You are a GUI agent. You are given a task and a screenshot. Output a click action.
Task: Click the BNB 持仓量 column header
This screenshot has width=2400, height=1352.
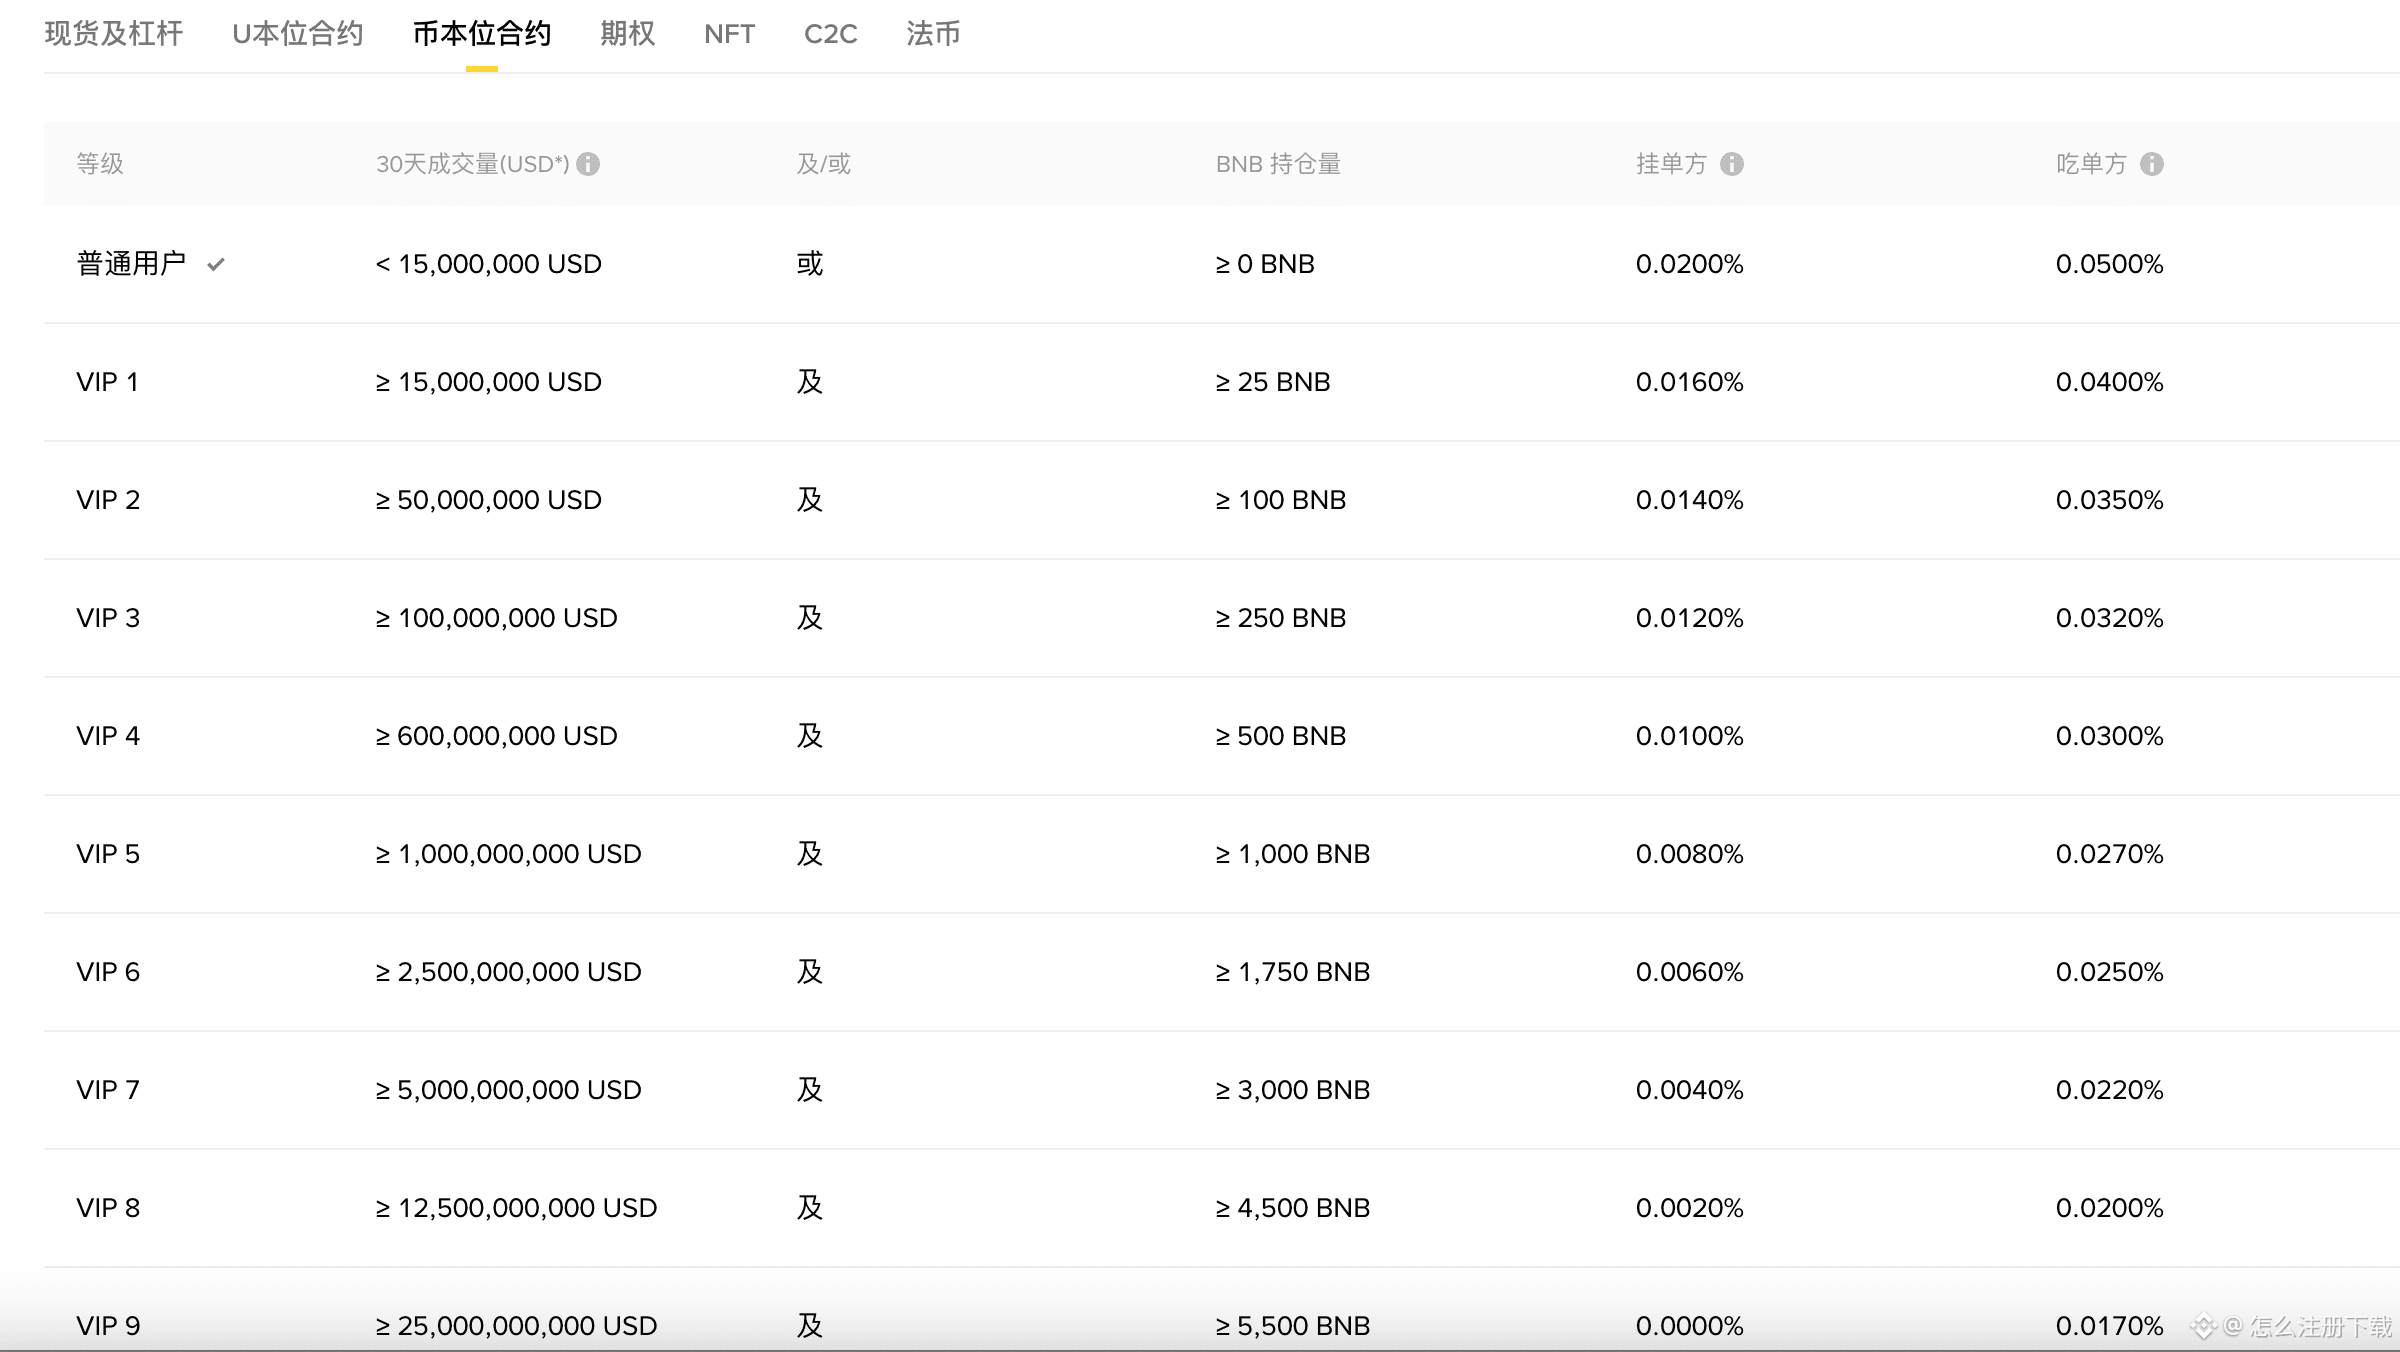(1280, 164)
